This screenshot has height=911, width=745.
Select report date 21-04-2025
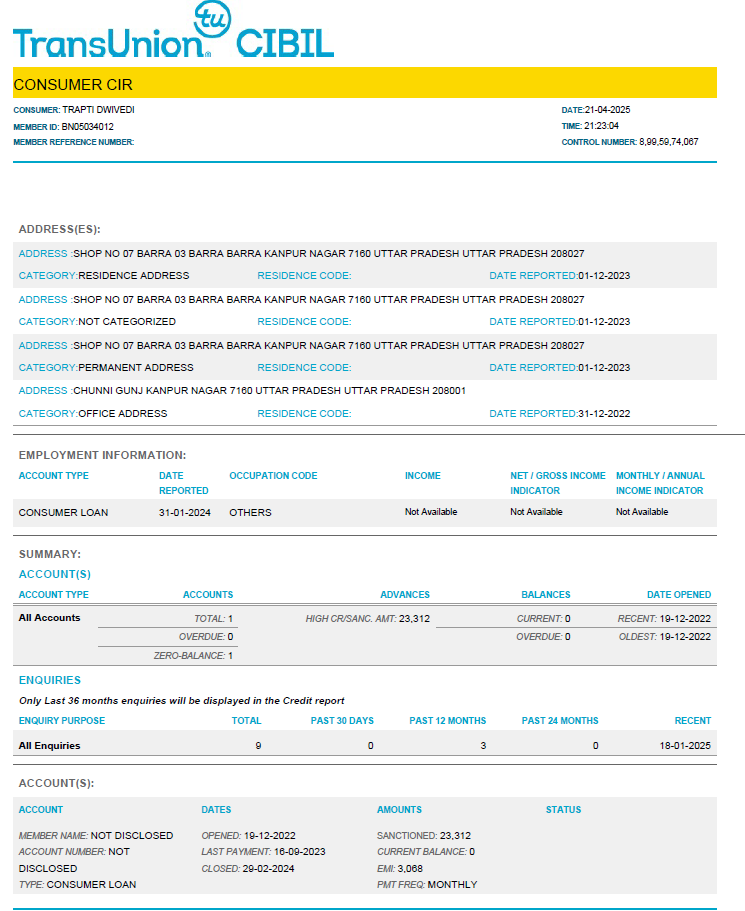coord(607,110)
